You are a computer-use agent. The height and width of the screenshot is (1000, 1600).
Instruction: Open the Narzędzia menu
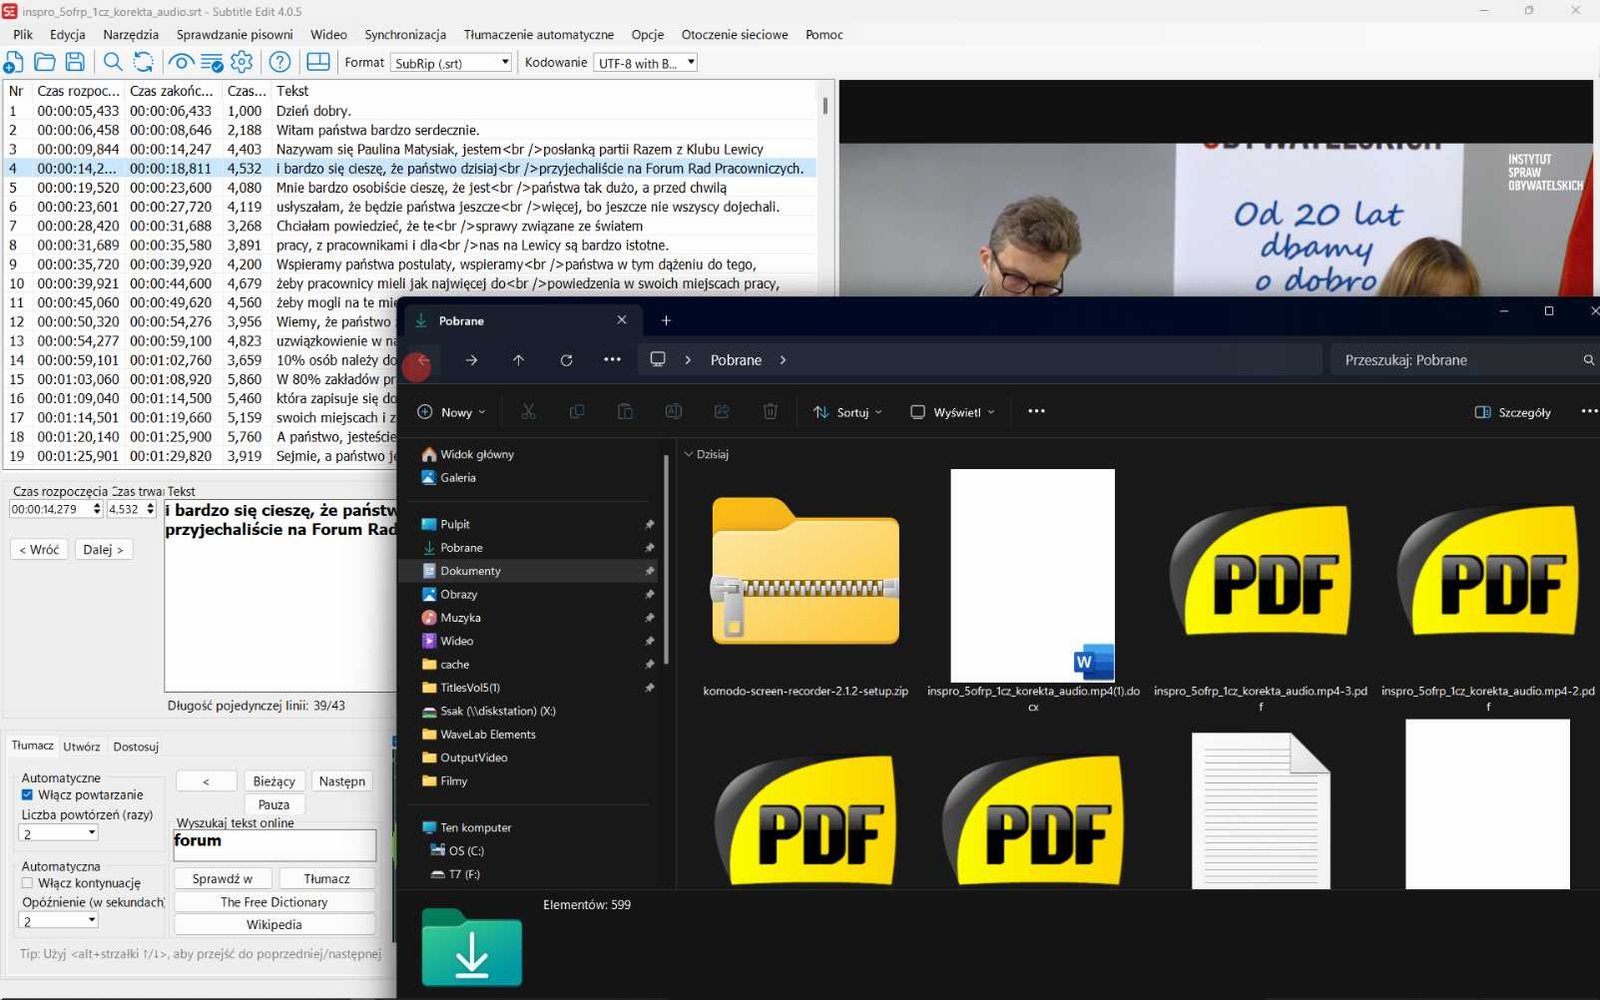131,34
